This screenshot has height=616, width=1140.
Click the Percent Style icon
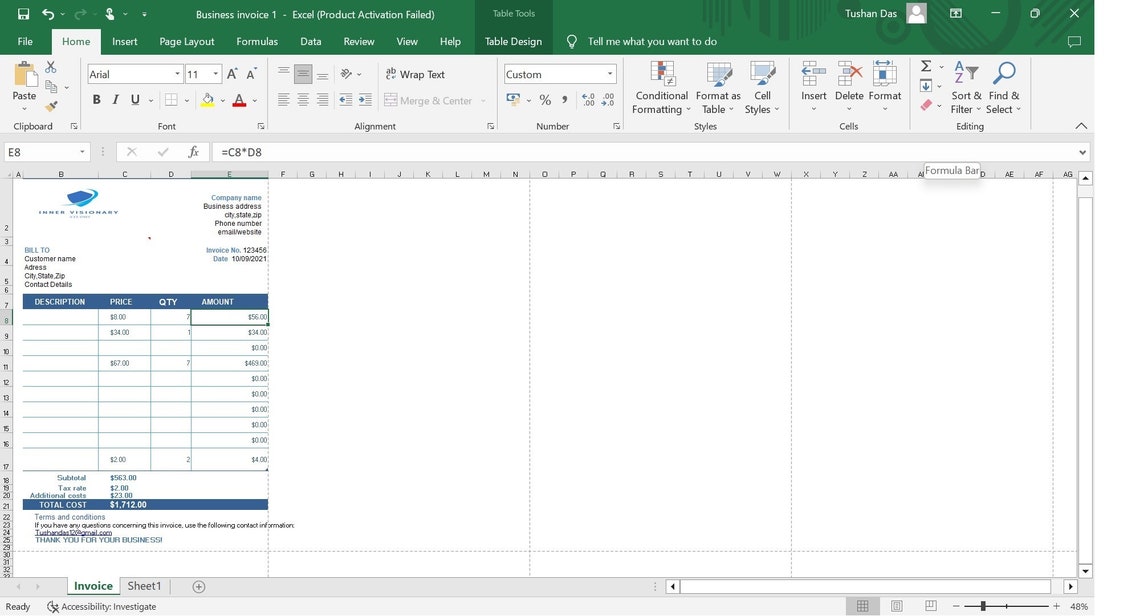click(545, 100)
